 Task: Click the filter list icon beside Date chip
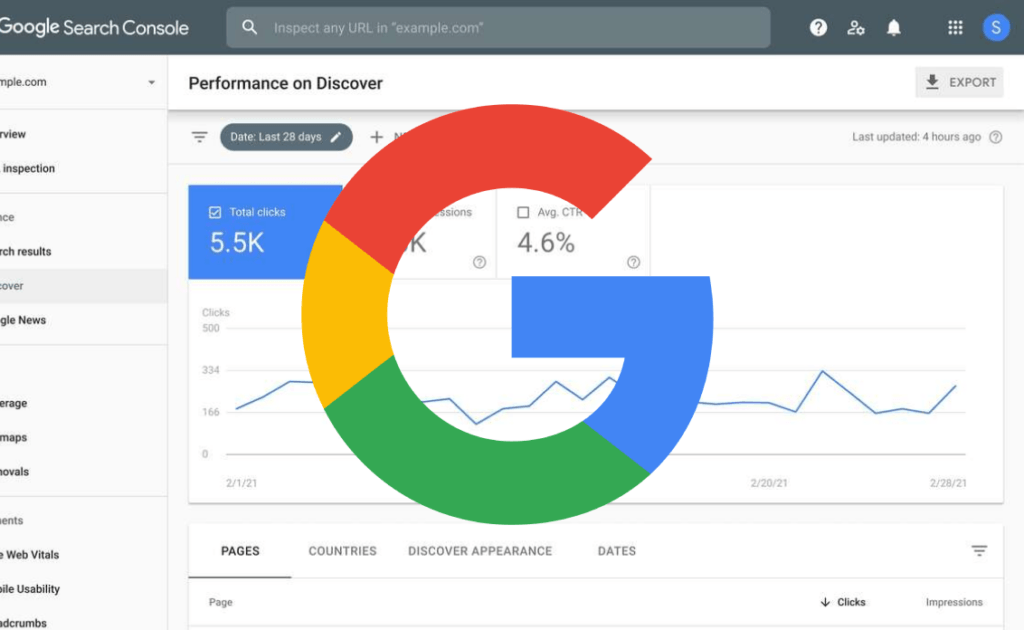click(x=199, y=137)
